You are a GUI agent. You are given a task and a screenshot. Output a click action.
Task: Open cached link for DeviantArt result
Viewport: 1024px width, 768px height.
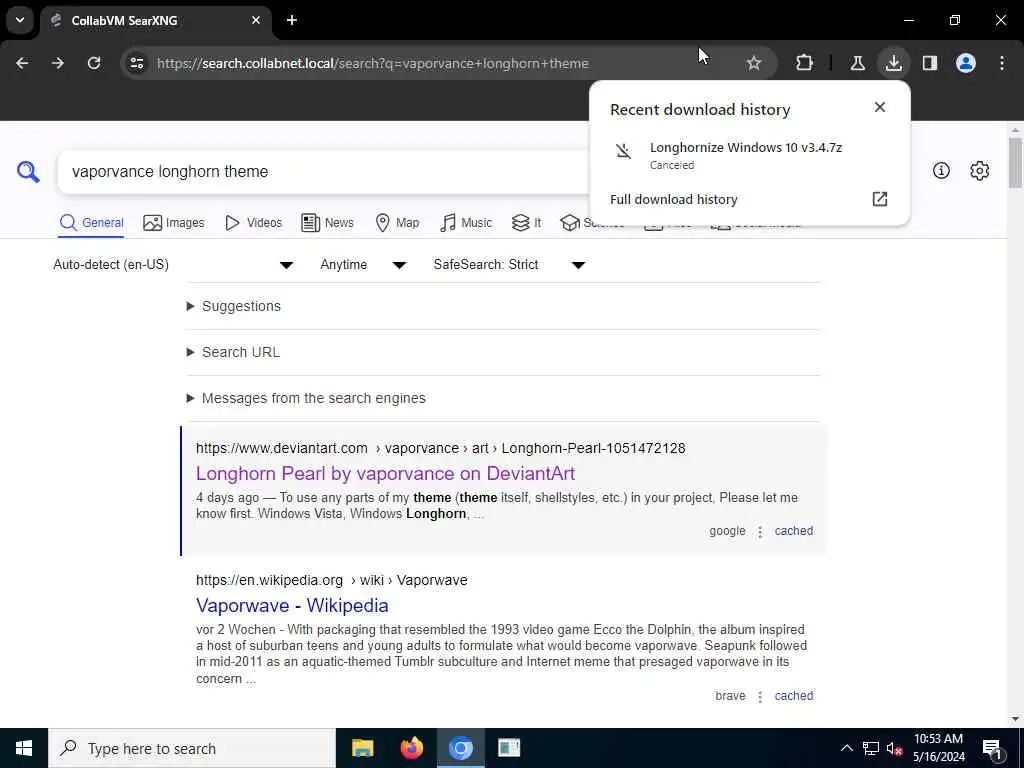point(793,531)
